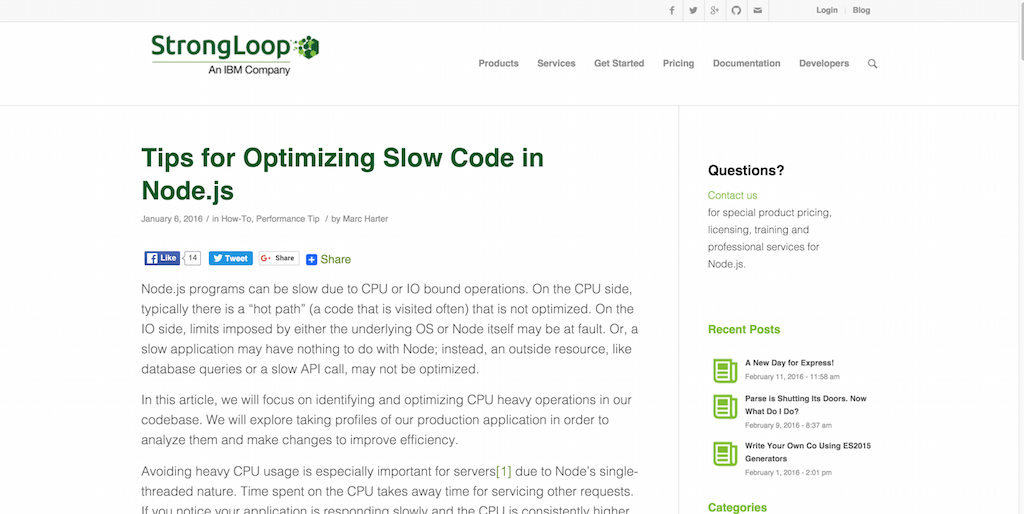This screenshot has height=514, width=1024.
Task: Open the Facebook icon in top bar
Action: 671,10
